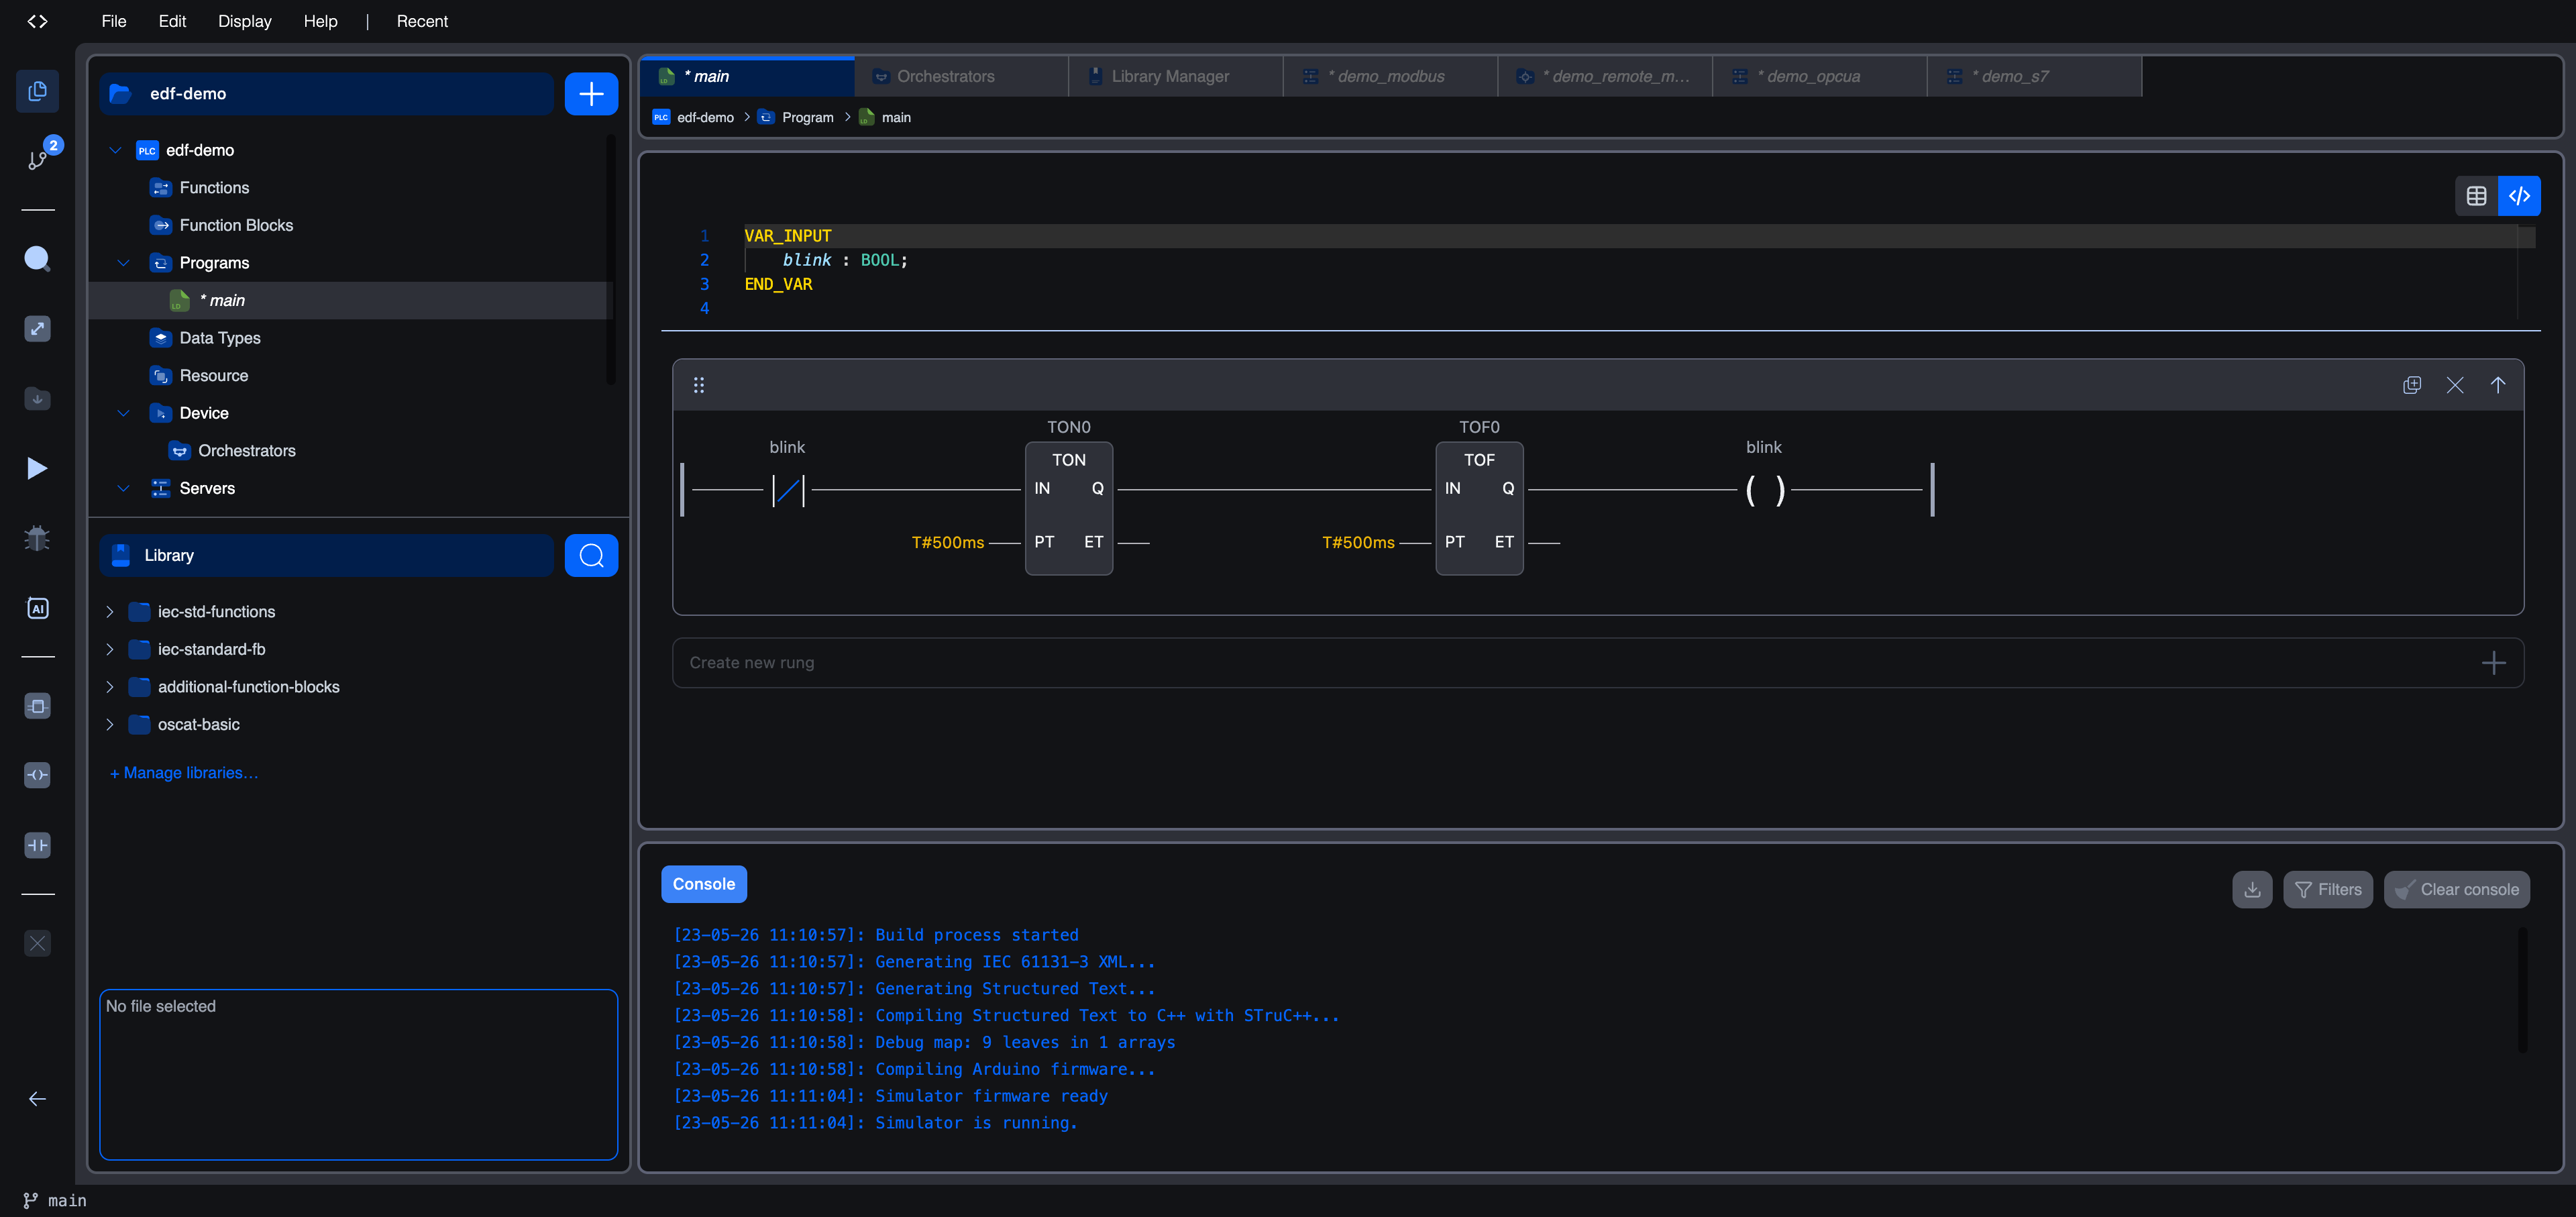Image resolution: width=2576 pixels, height=1217 pixels.
Task: Switch variables to table view
Action: [x=2476, y=196]
